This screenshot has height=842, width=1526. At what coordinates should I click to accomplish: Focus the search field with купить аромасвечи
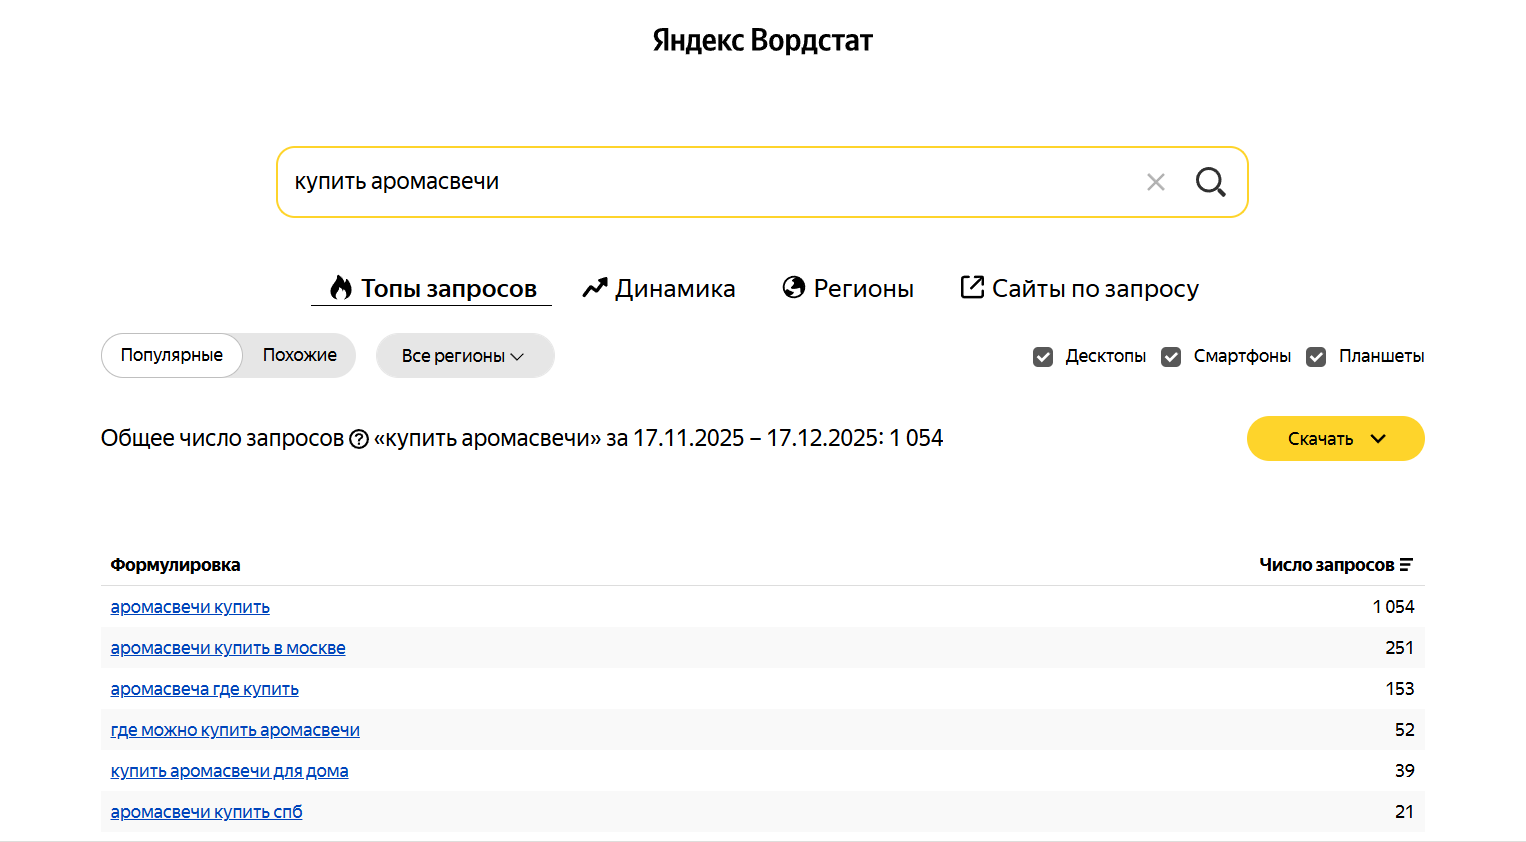pos(700,182)
